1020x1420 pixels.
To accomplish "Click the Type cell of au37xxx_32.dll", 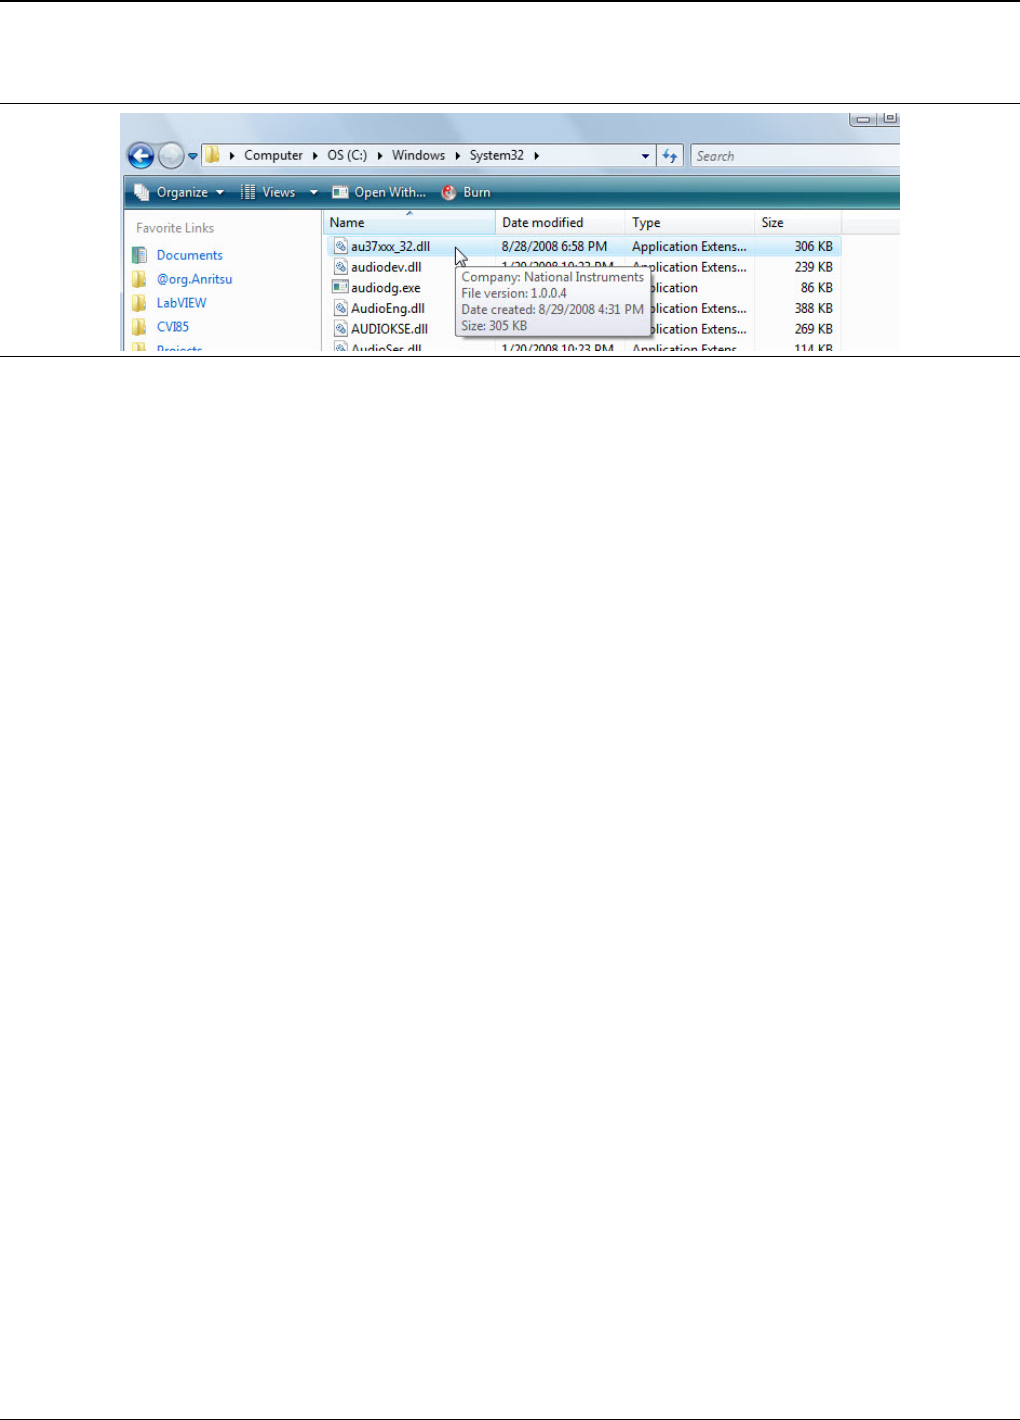I will click(689, 246).
